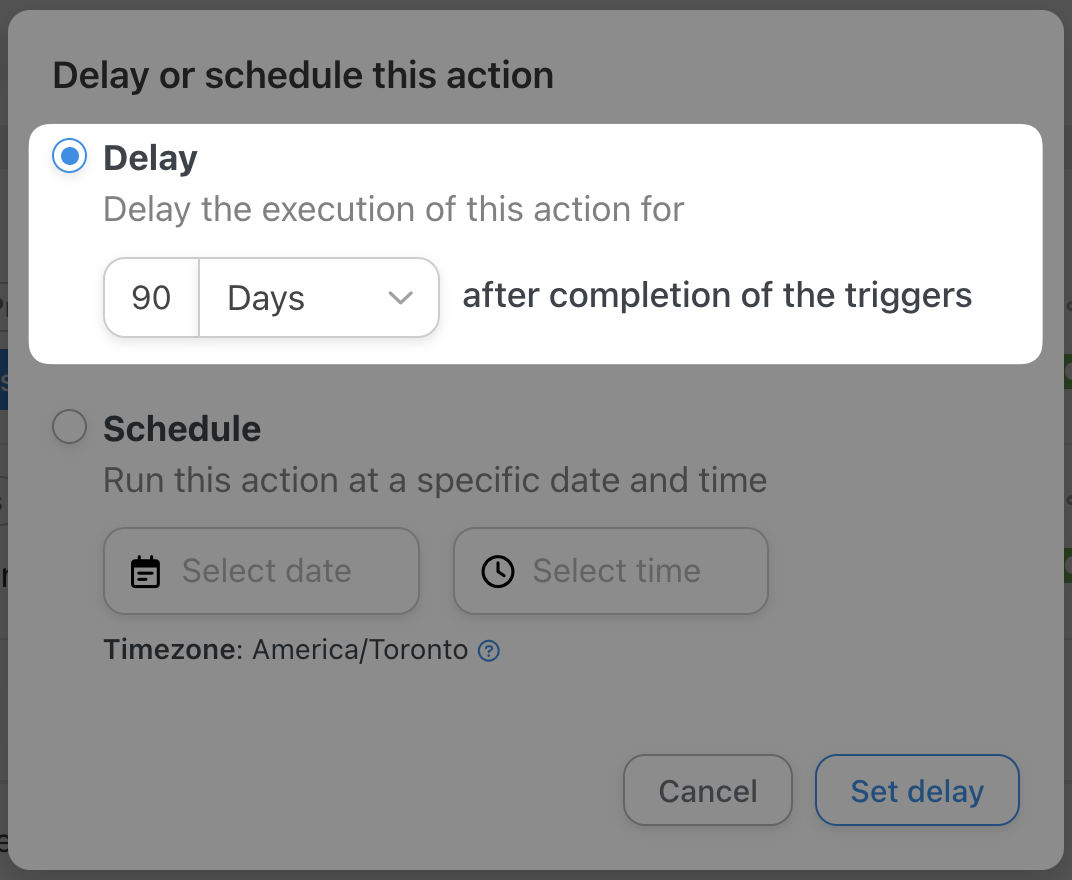Expand the chevron arrow beside Days
Image resolution: width=1072 pixels, height=880 pixels.
coord(400,298)
